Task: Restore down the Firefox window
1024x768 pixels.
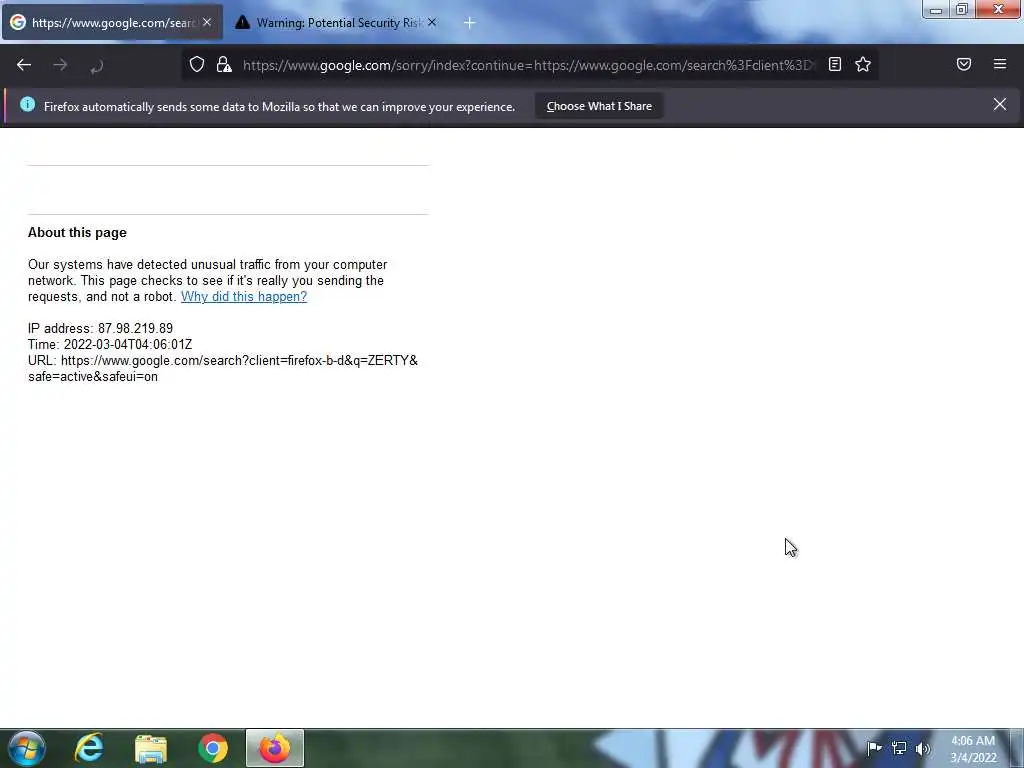Action: 962,10
